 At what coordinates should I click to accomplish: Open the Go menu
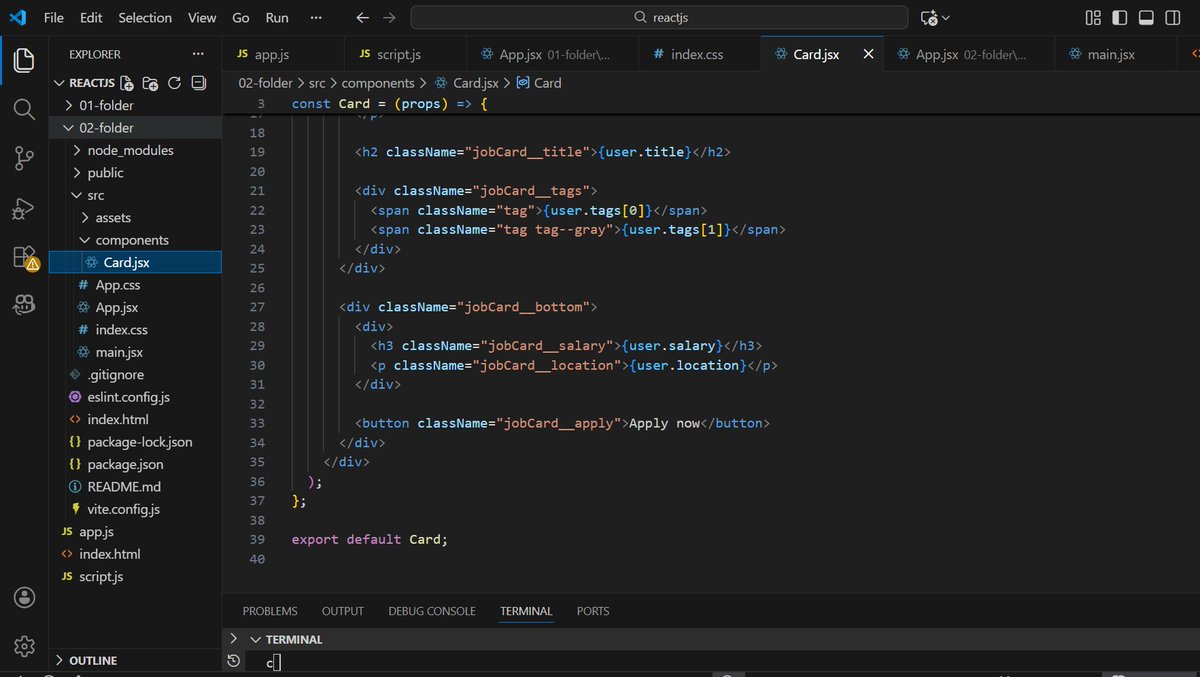click(241, 18)
